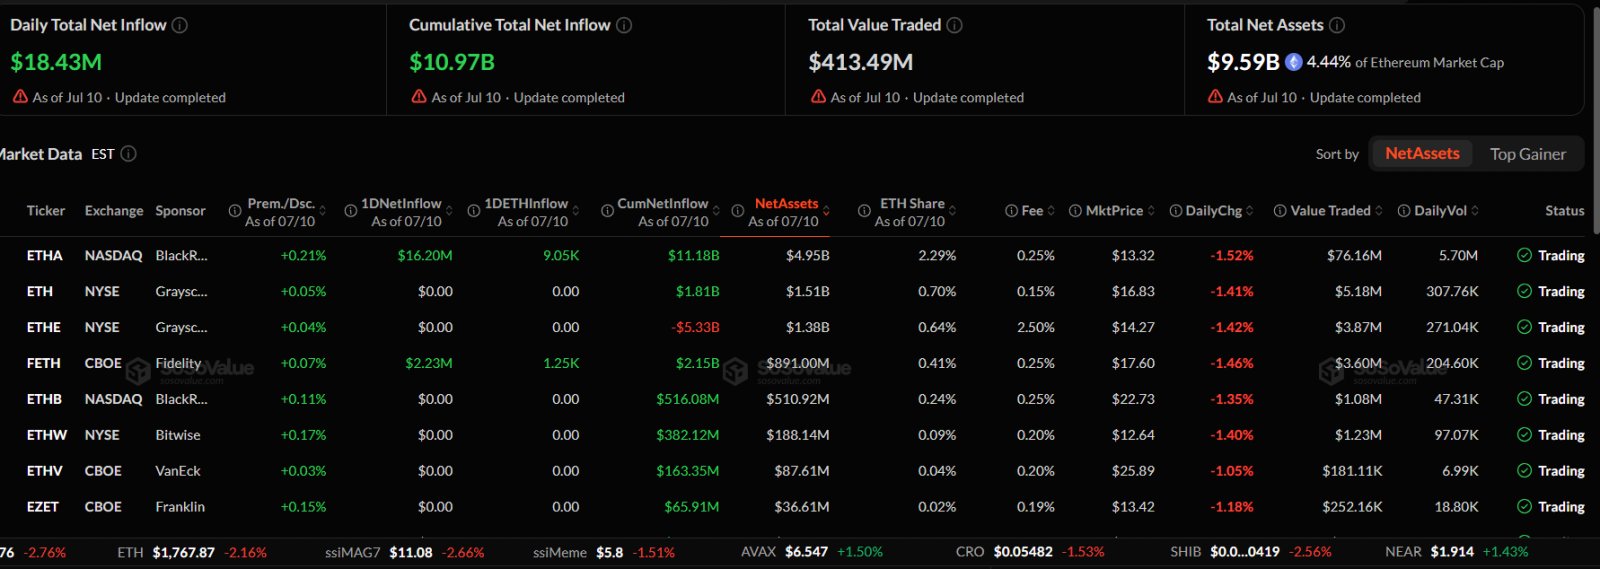Screen dimensions: 1600x569
Task: Click Trading status check icon for ETHA
Action: click(1524, 255)
